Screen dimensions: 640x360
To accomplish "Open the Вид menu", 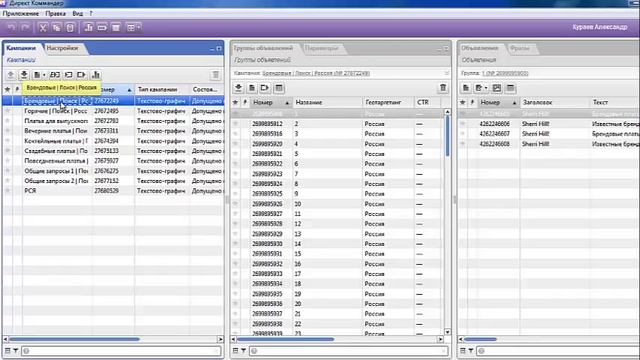I will [x=78, y=13].
